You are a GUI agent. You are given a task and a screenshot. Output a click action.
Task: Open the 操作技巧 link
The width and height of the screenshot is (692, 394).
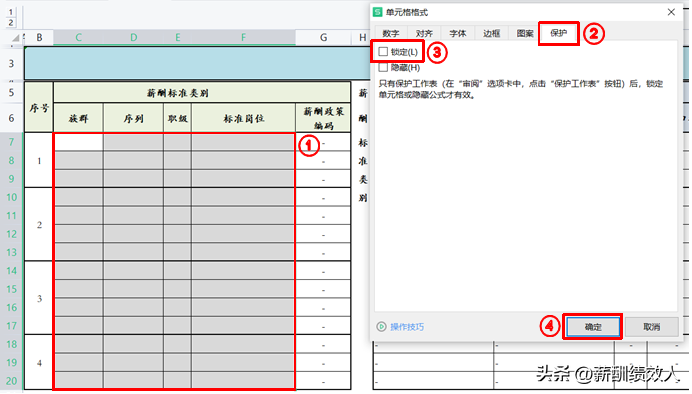(x=407, y=327)
